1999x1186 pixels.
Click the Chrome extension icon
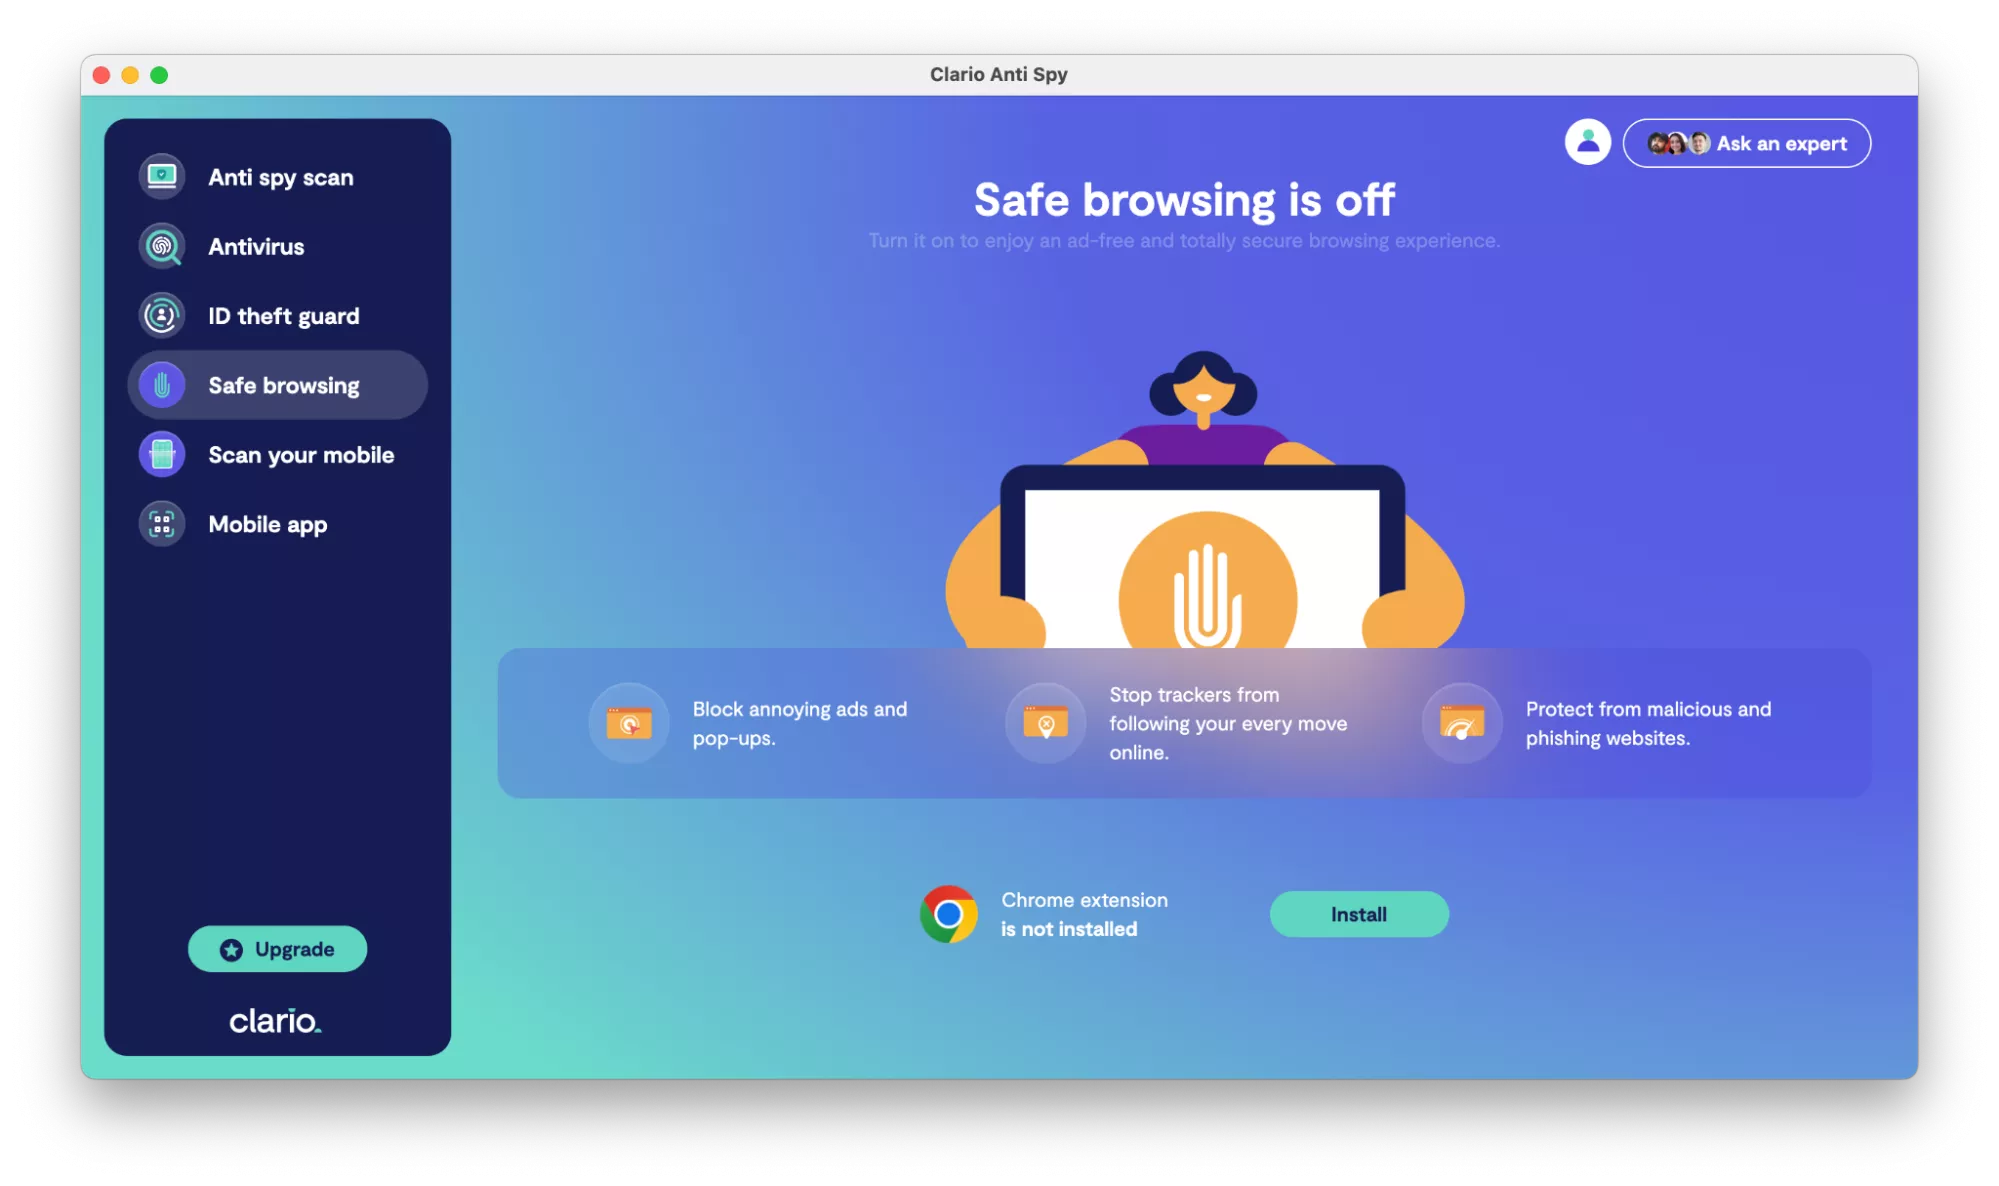click(x=947, y=914)
